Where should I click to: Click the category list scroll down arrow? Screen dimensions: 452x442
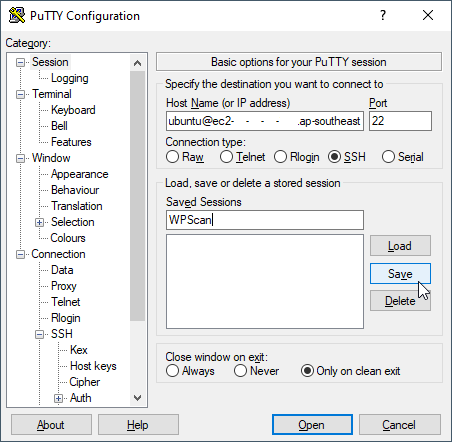[137, 398]
